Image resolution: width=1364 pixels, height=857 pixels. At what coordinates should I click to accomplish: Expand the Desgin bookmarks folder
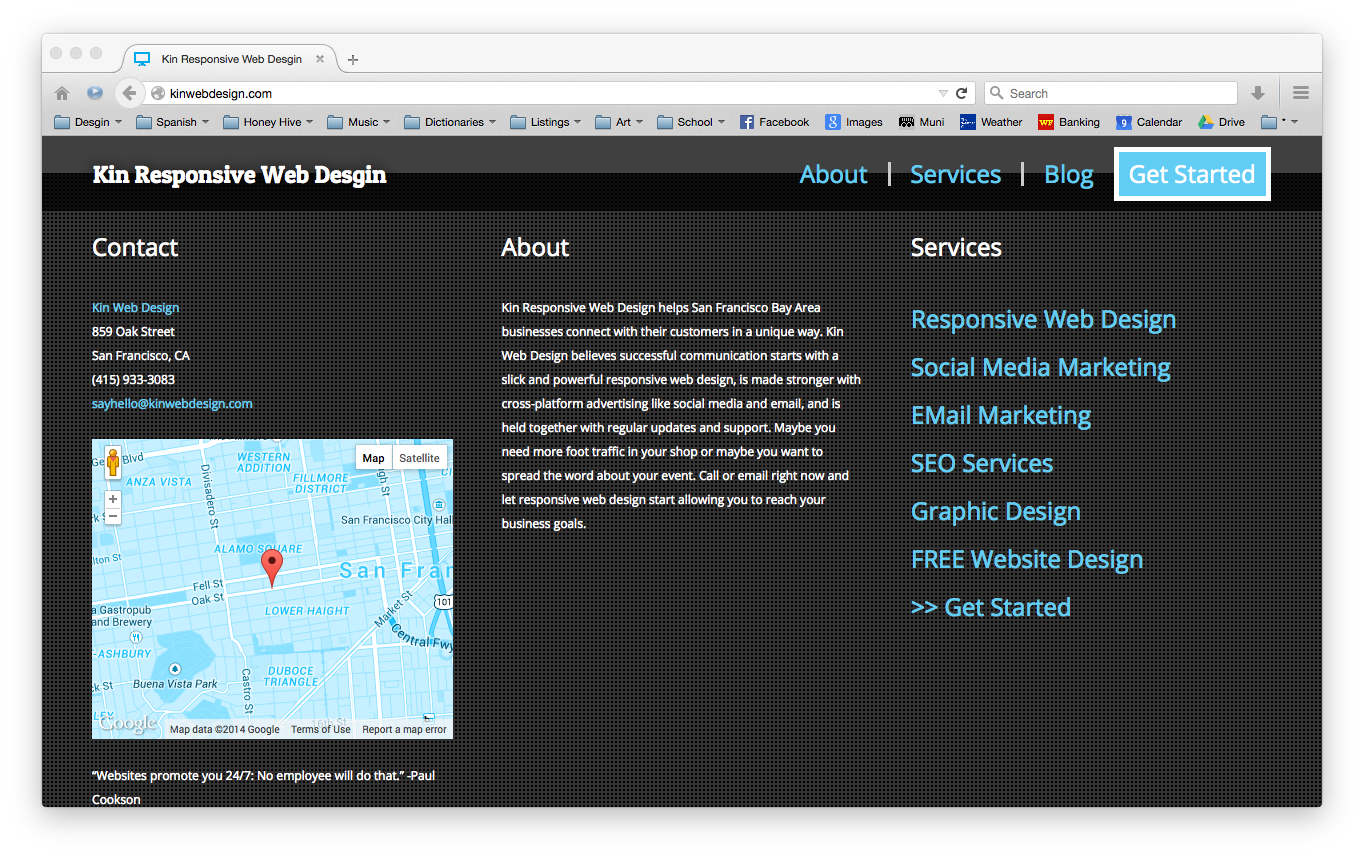coord(88,122)
